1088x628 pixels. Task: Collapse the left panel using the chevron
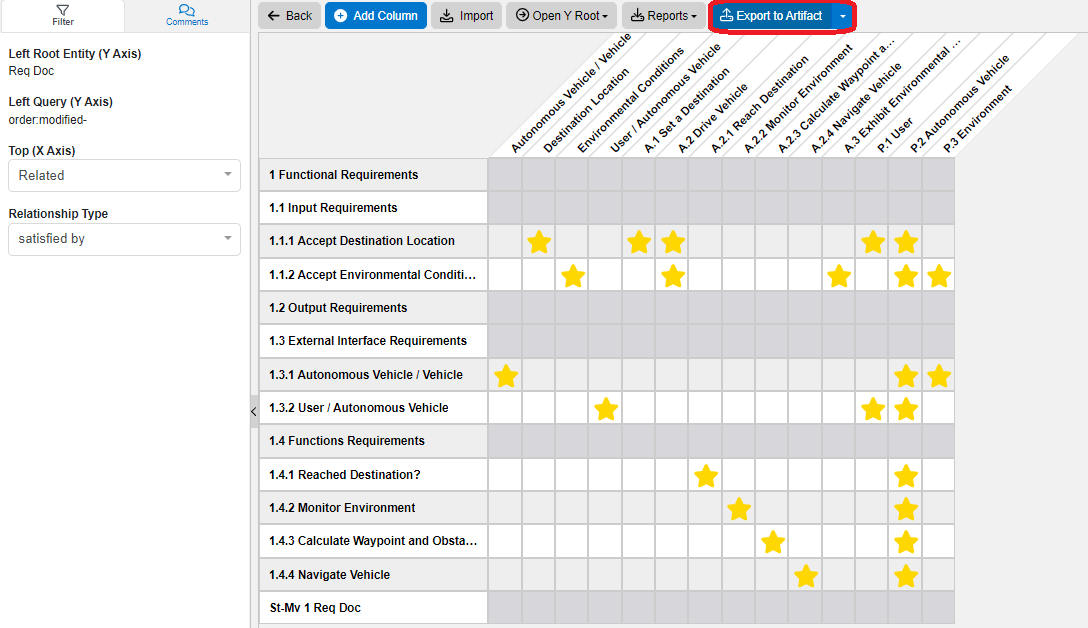[253, 411]
